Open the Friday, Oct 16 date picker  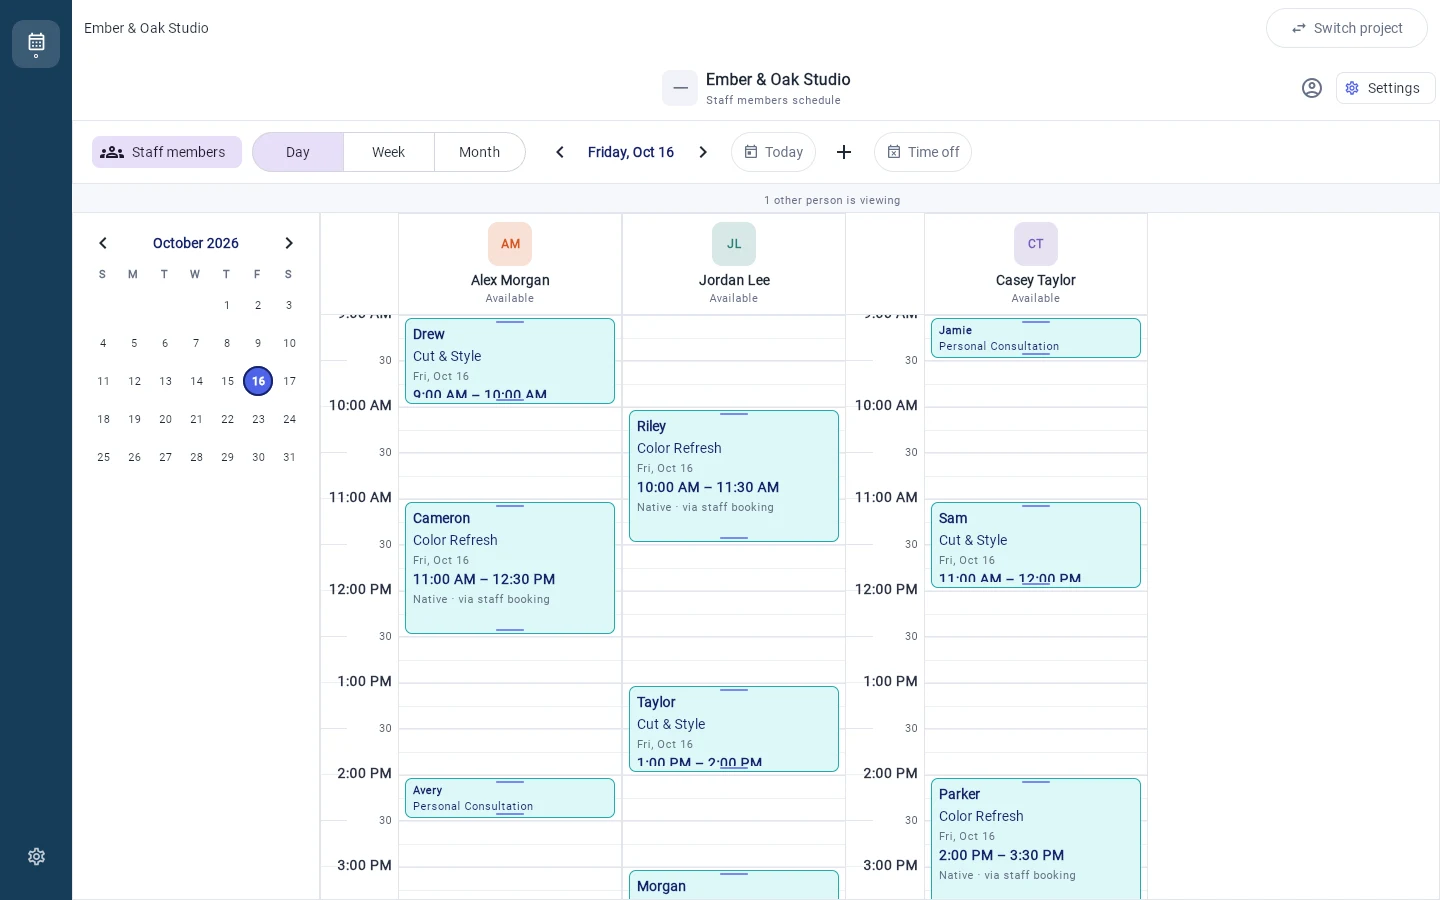(x=631, y=152)
